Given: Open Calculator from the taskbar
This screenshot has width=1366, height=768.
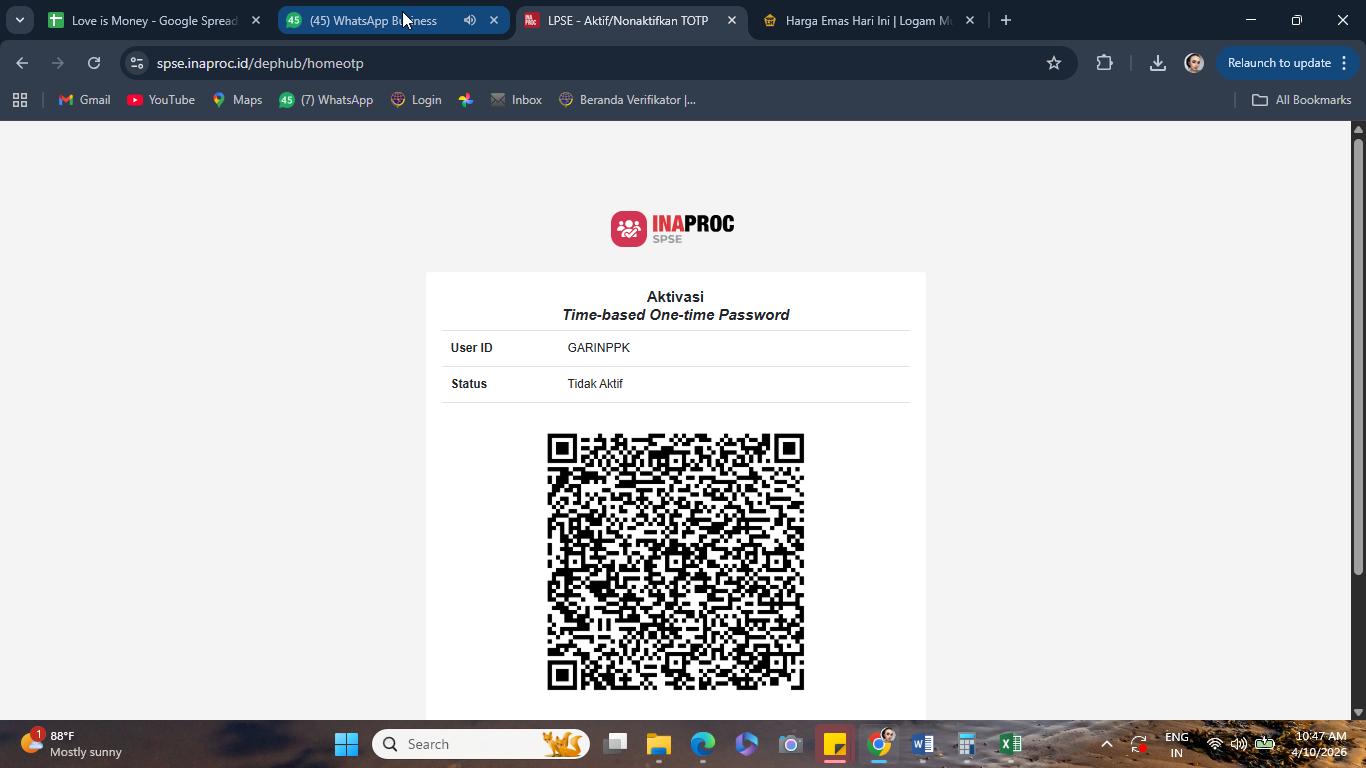Looking at the screenshot, I should tap(967, 744).
